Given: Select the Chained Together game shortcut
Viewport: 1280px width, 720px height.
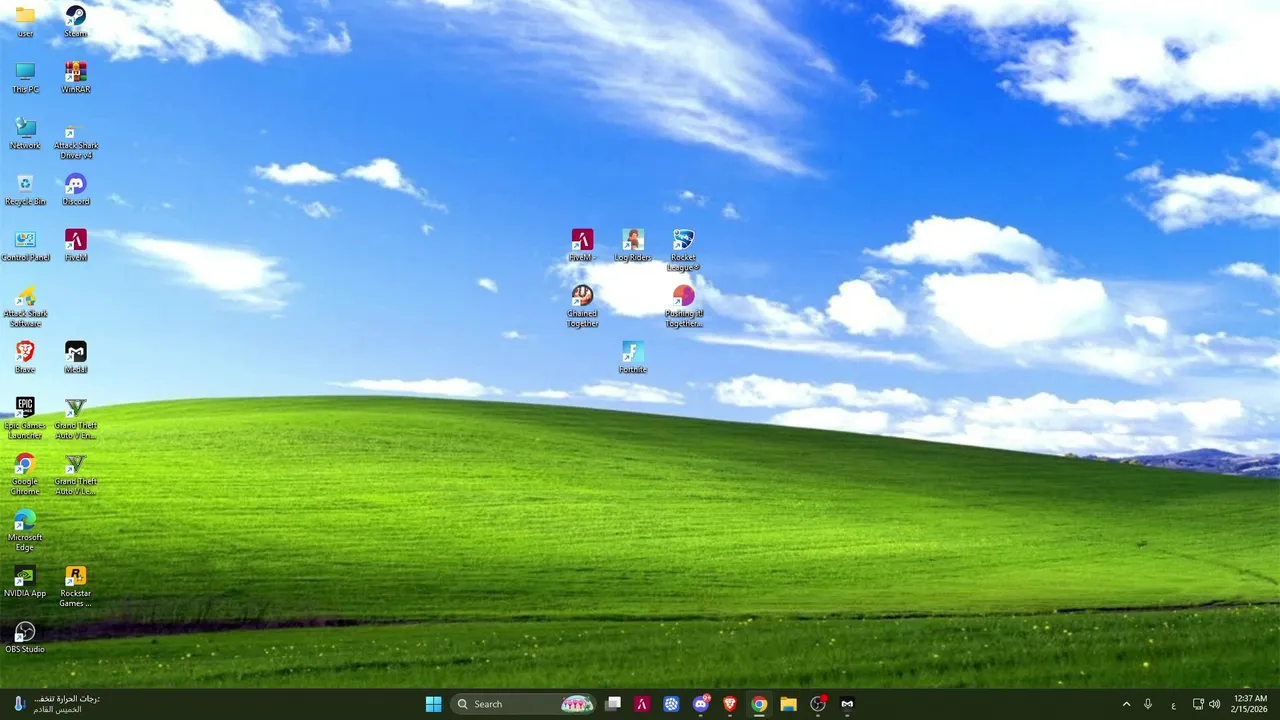Looking at the screenshot, I should click(582, 306).
